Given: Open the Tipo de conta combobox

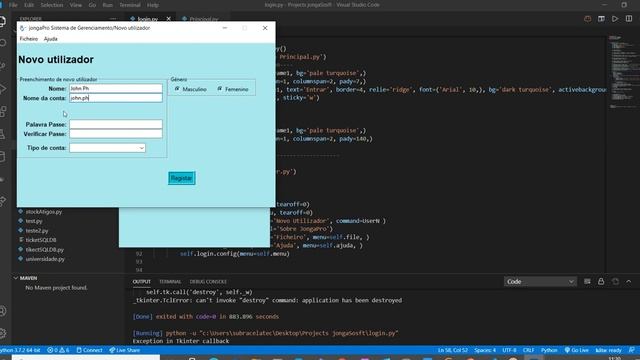Looking at the screenshot, I should (107, 148).
